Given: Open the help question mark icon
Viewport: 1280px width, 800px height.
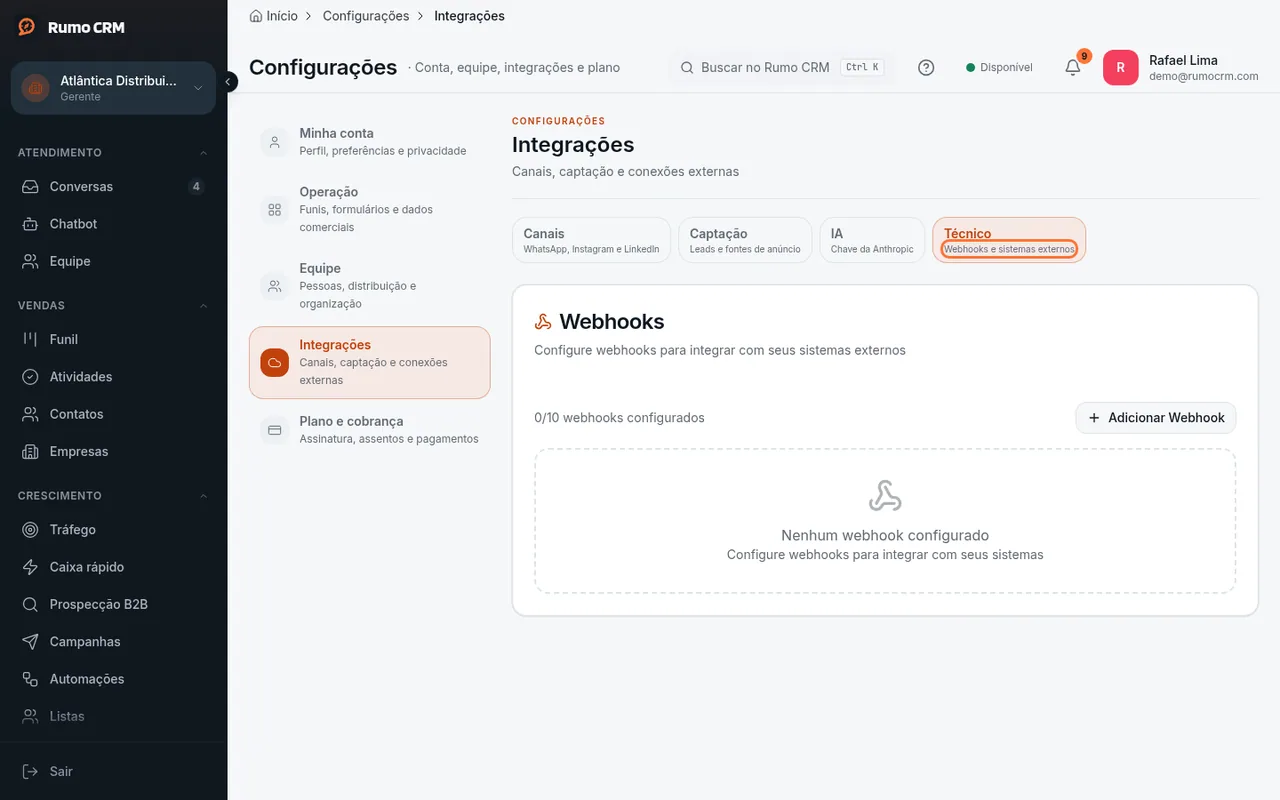Looking at the screenshot, I should 926,68.
